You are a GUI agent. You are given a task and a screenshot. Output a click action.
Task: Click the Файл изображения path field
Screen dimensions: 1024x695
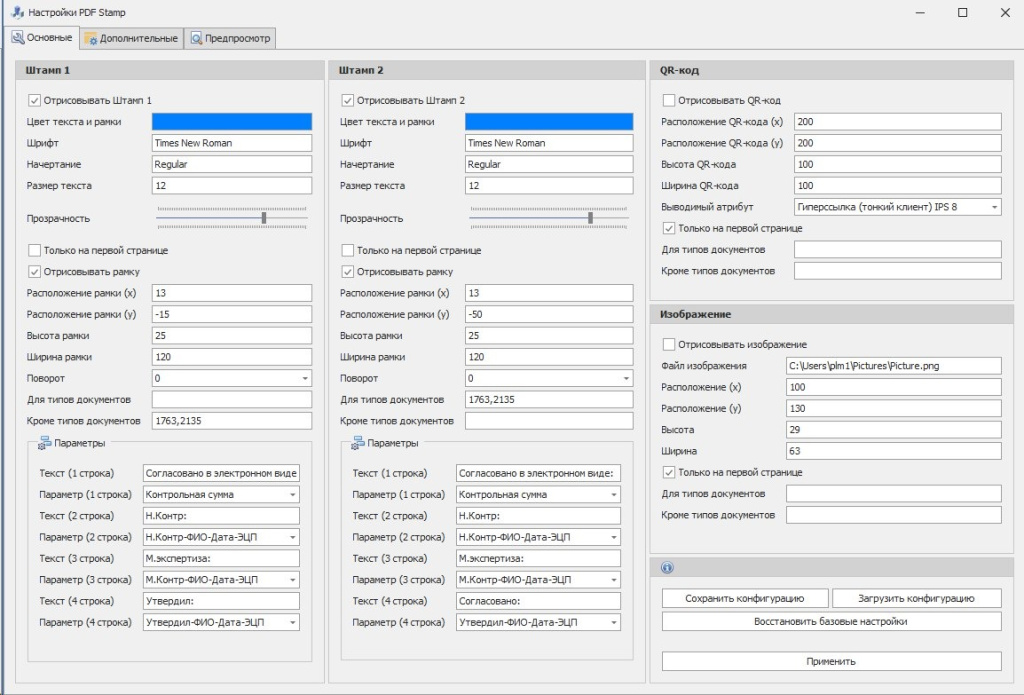point(893,366)
